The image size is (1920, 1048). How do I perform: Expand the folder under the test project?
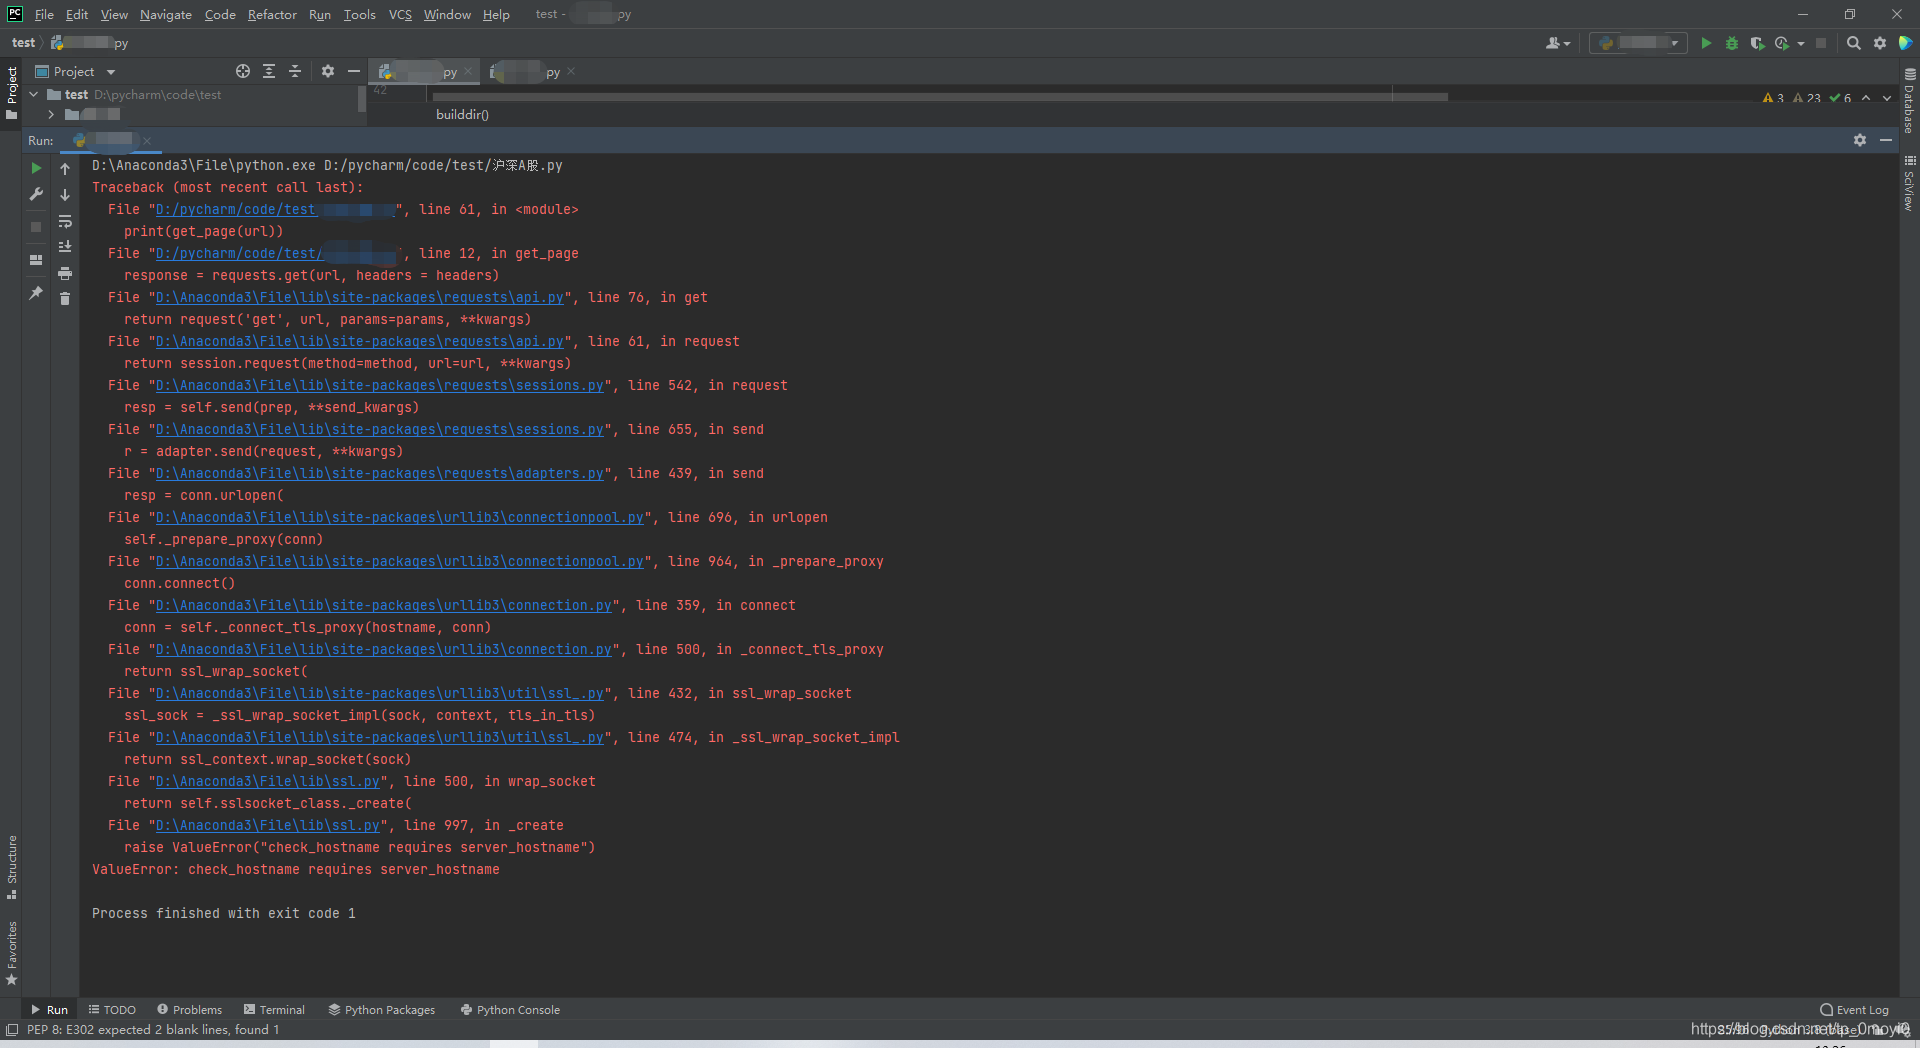click(x=50, y=114)
